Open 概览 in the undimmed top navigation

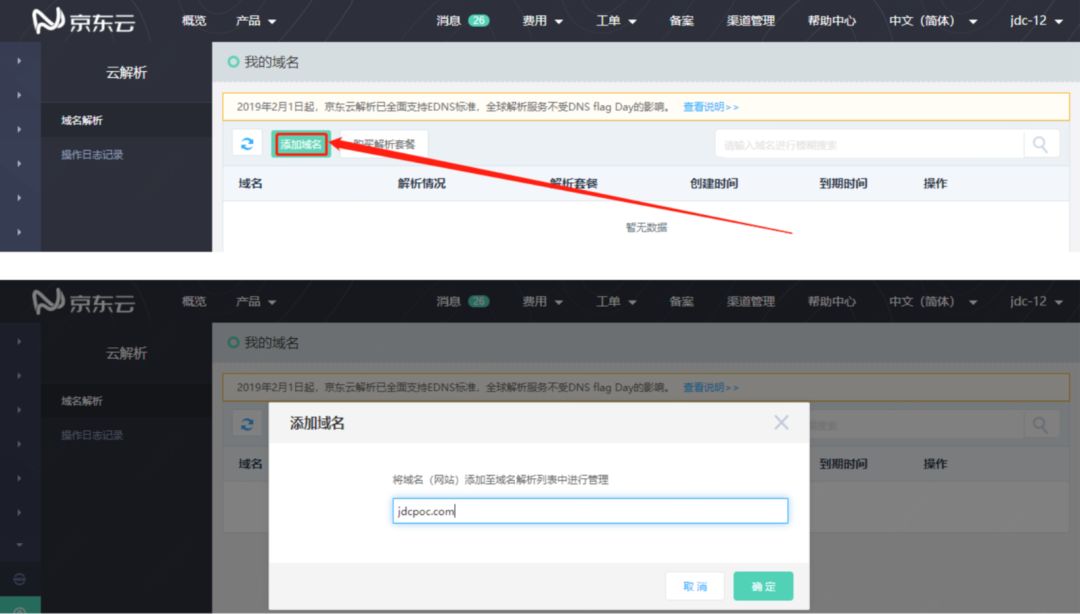tap(194, 21)
